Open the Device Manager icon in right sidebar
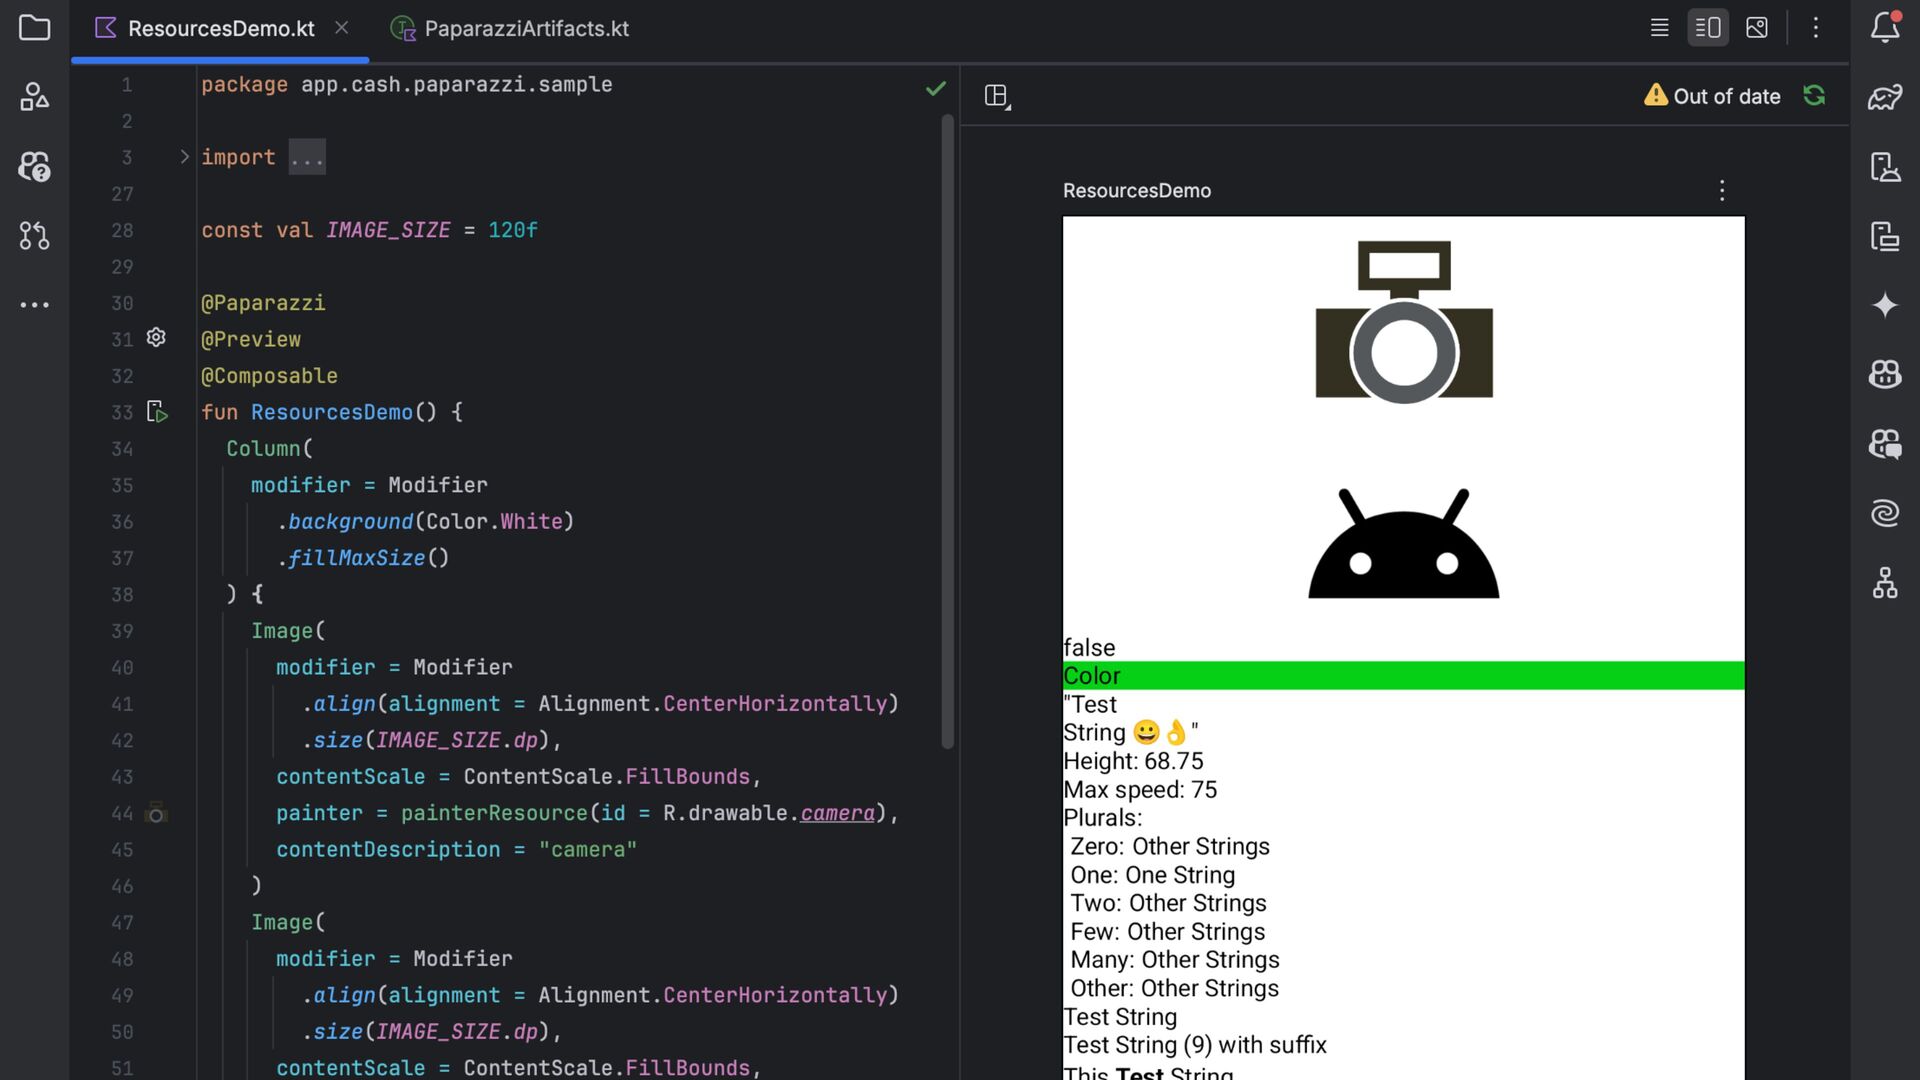The height and width of the screenshot is (1080, 1920). [x=1885, y=166]
